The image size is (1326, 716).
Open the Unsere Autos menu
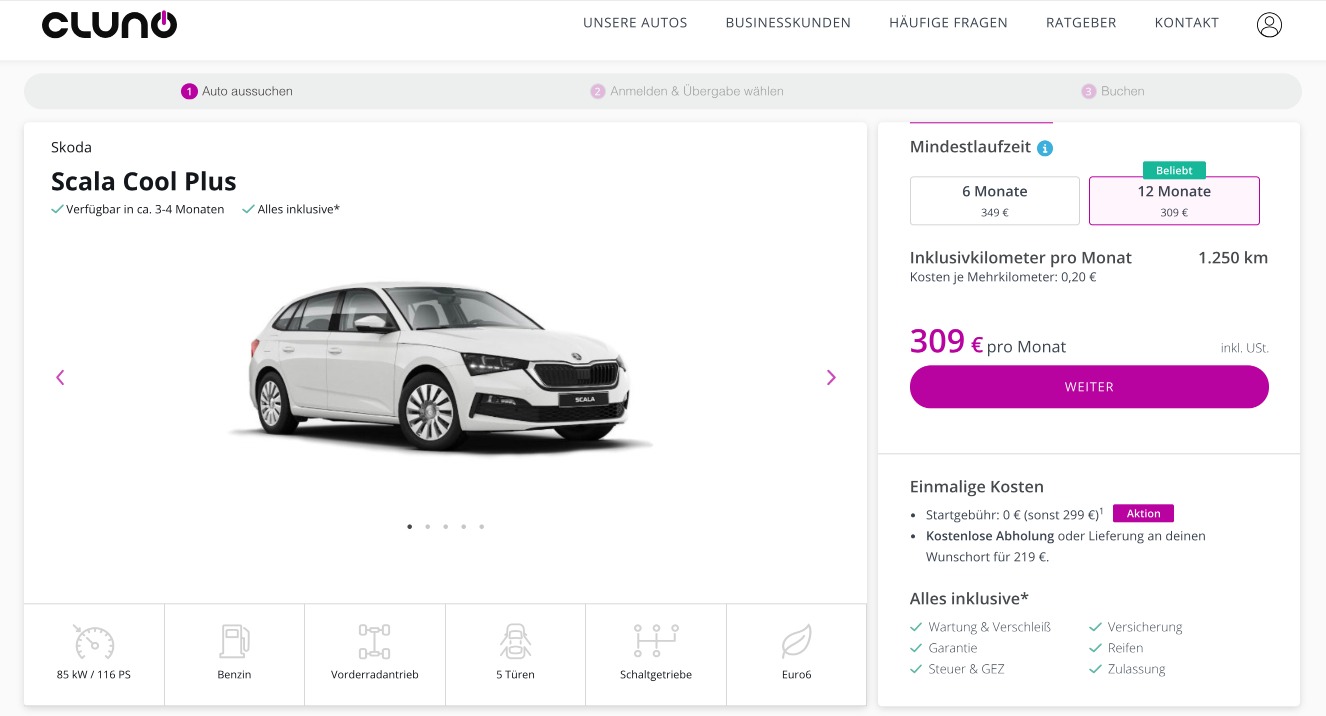(x=635, y=23)
